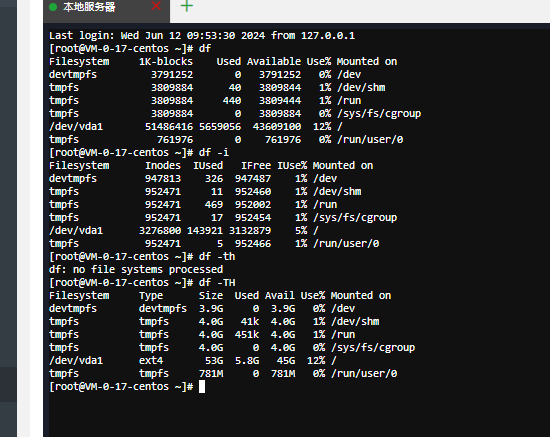Click the 3791252 1K-blocks value for devtmpfs
The image size is (550, 437).
(x=172, y=74)
